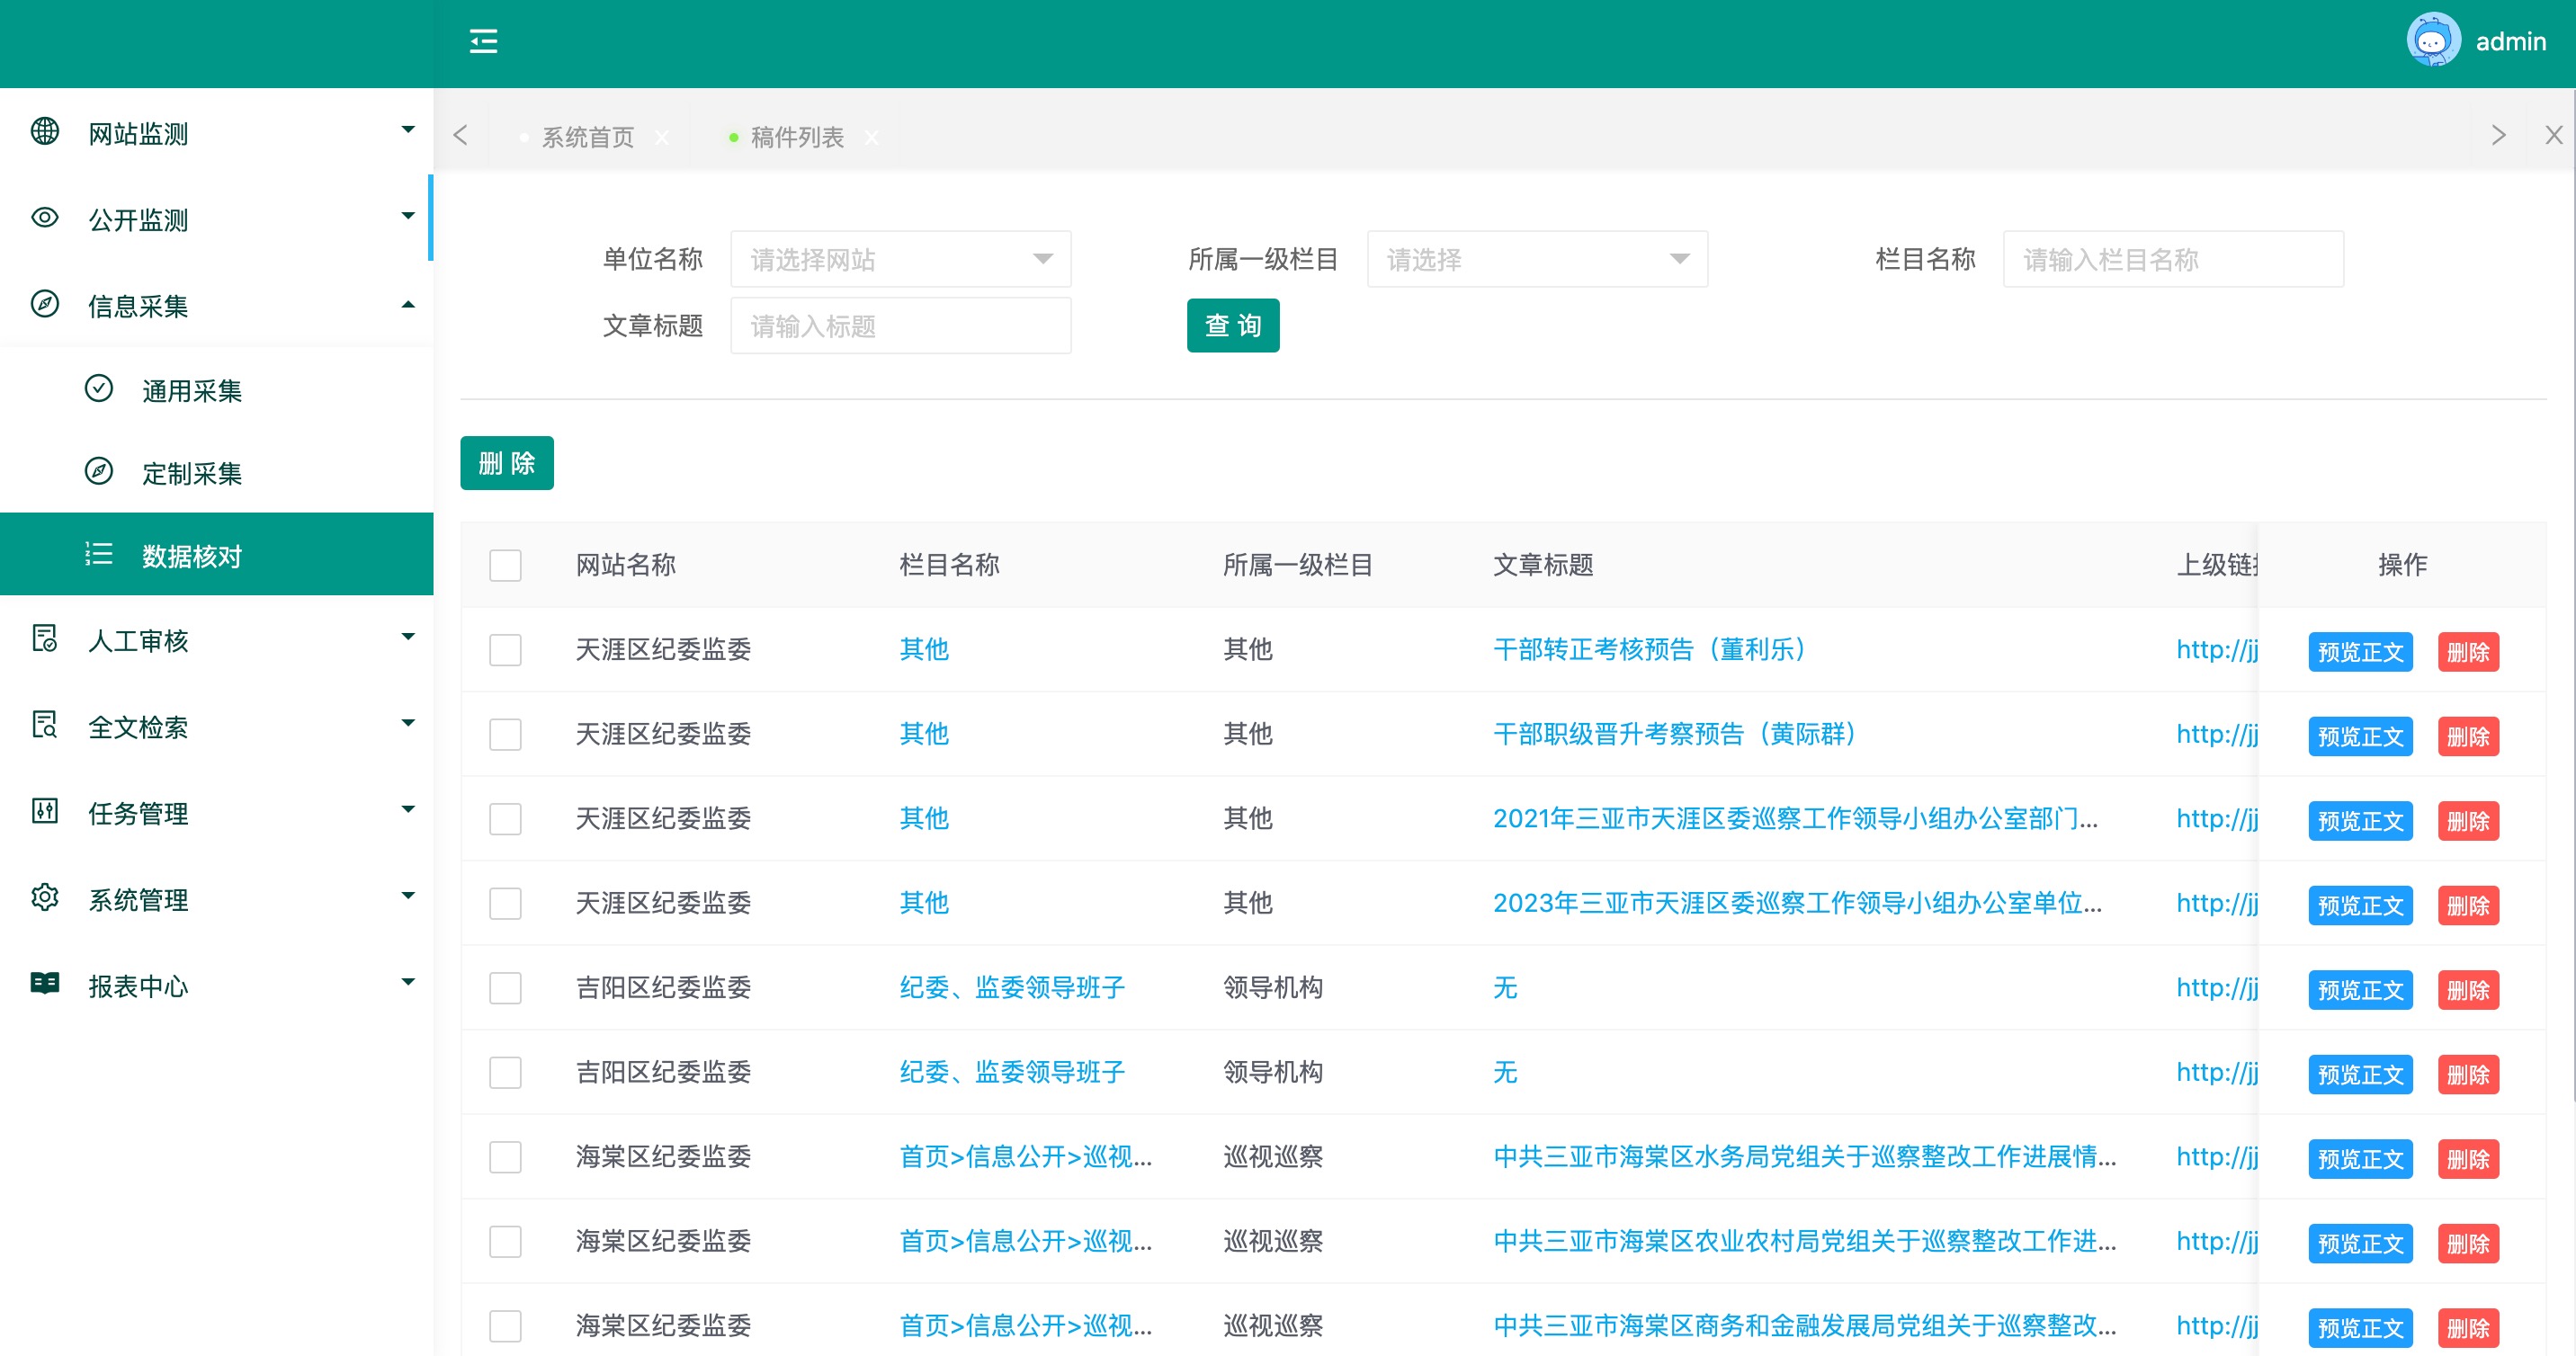
Task: Open 通用采集 in the sidebar
Action: coord(192,390)
